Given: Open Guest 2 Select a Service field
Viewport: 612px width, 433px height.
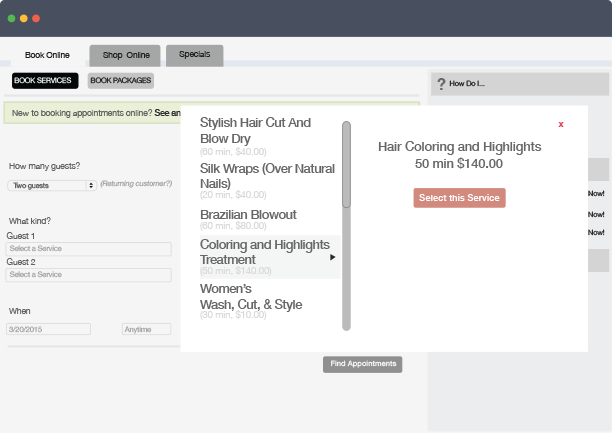Looking at the screenshot, I should point(88,274).
